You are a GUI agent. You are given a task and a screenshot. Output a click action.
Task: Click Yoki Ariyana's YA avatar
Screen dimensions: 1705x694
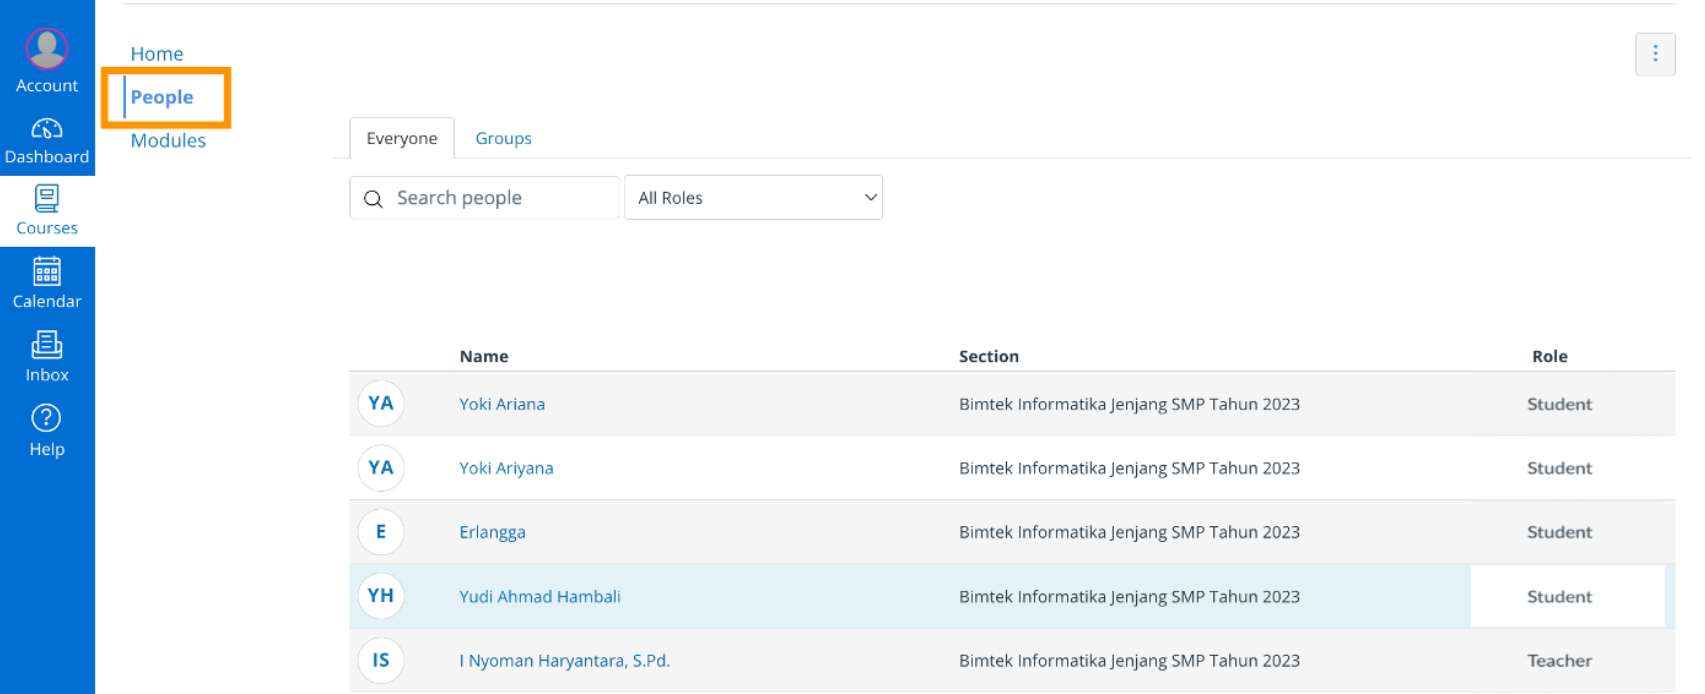(381, 468)
